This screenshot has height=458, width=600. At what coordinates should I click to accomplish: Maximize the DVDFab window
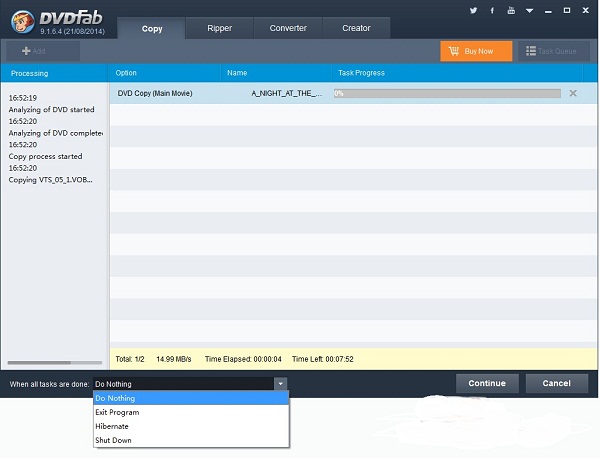pos(567,10)
